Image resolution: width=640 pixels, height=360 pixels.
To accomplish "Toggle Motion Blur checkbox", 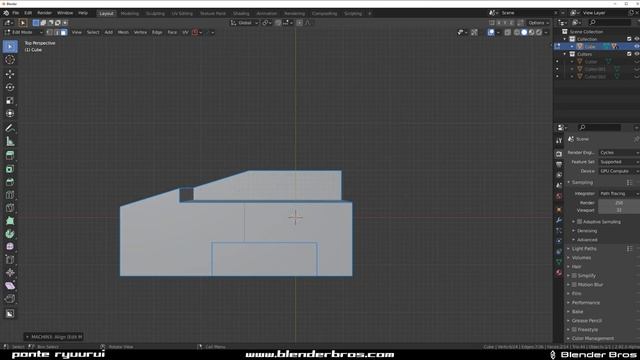I will [x=574, y=284].
